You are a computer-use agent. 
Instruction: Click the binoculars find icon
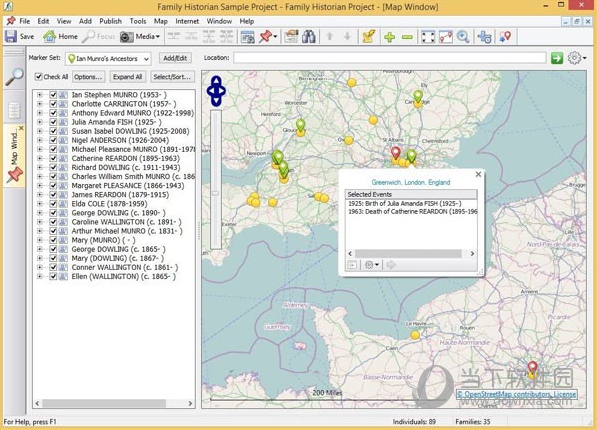(308, 37)
